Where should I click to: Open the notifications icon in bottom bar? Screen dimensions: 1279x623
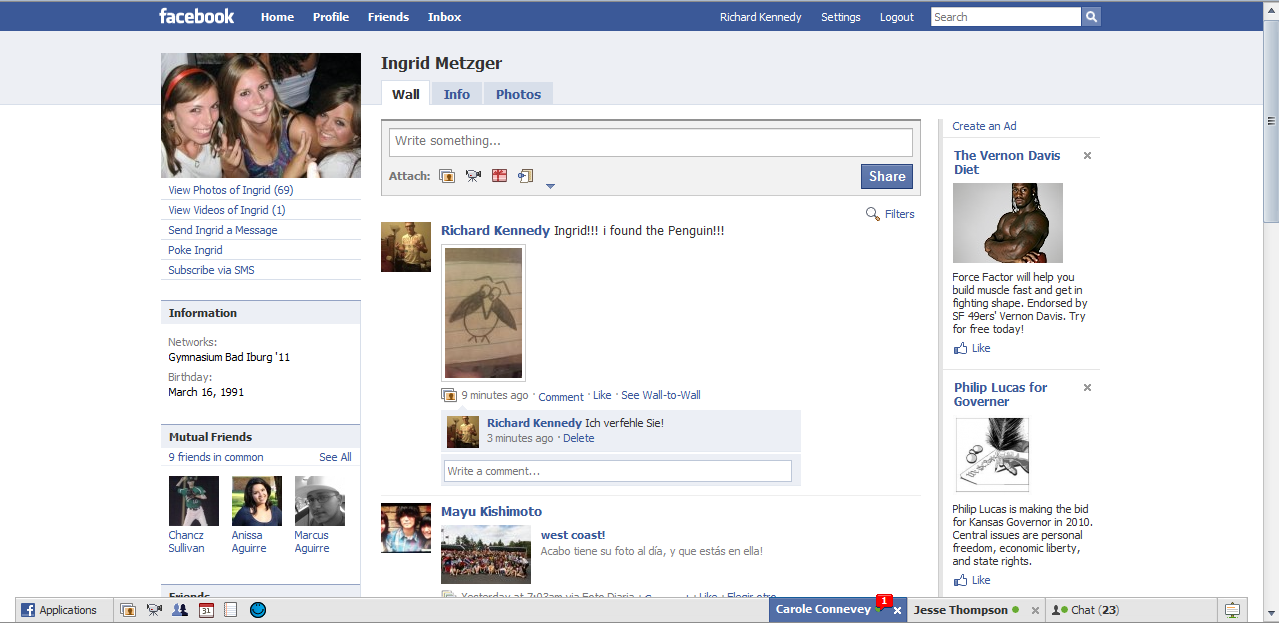click(1233, 610)
